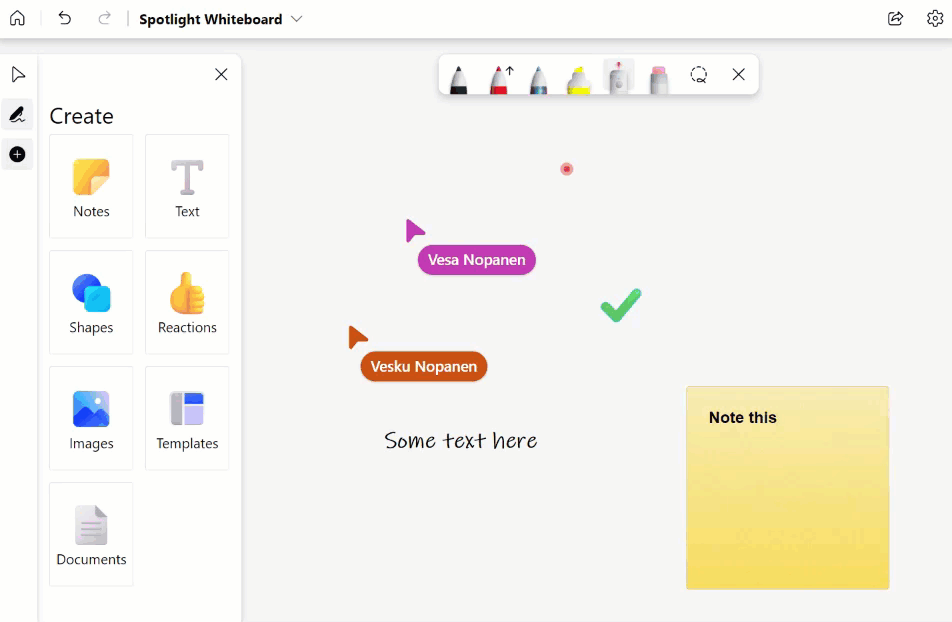Close the inking toolbar
The height and width of the screenshot is (622, 952).
point(738,75)
